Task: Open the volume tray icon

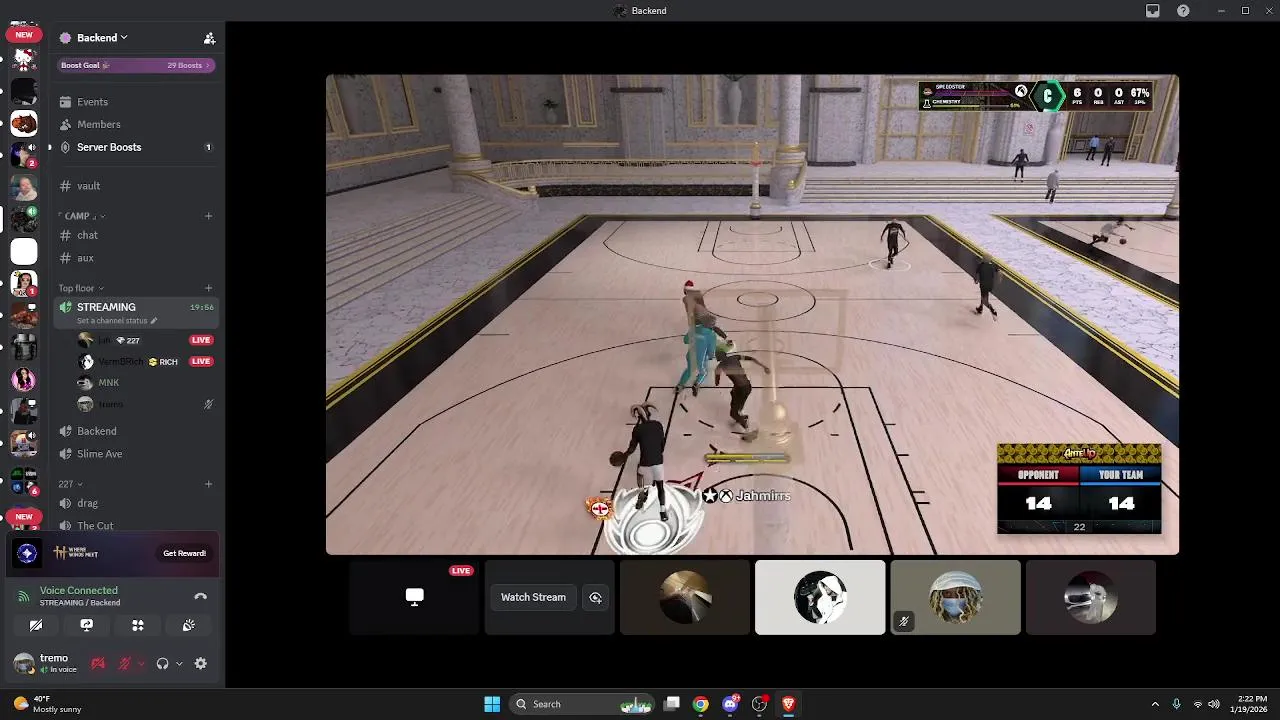Action: (1213, 704)
